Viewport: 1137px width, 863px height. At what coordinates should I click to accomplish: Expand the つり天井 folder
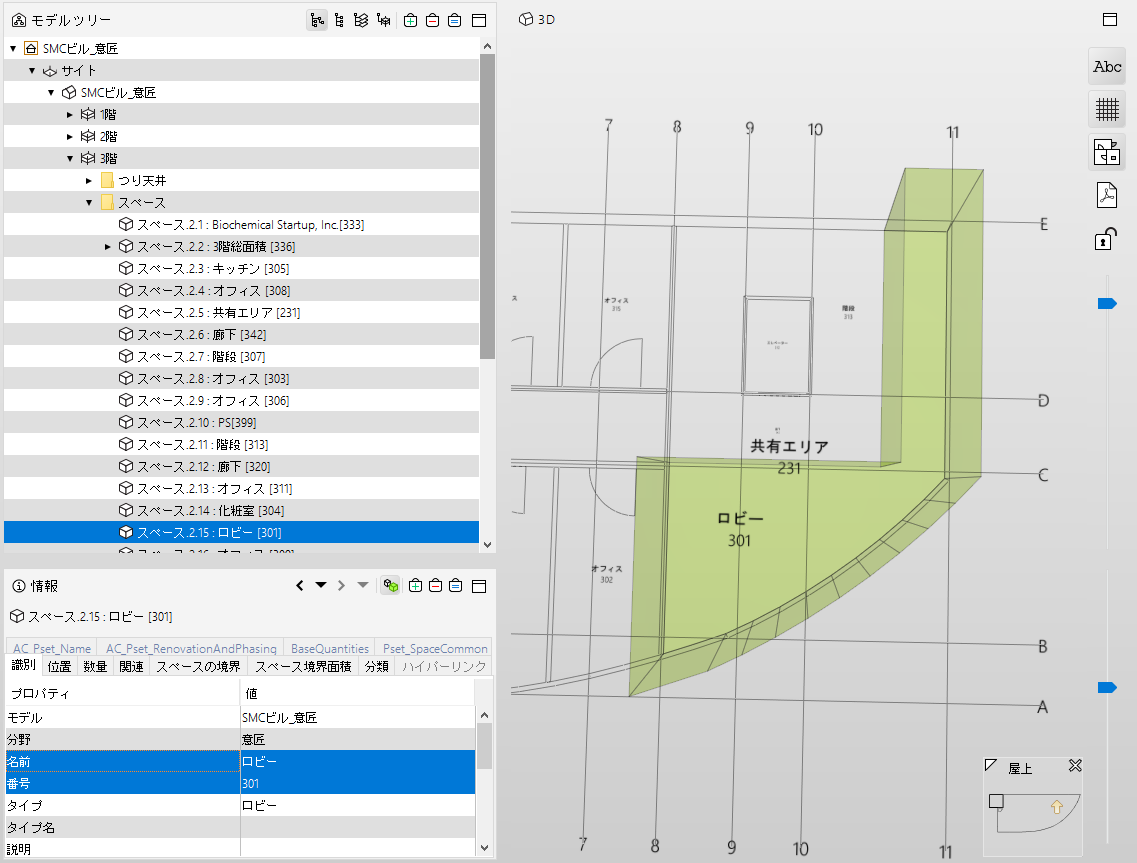pyautogui.click(x=88, y=181)
